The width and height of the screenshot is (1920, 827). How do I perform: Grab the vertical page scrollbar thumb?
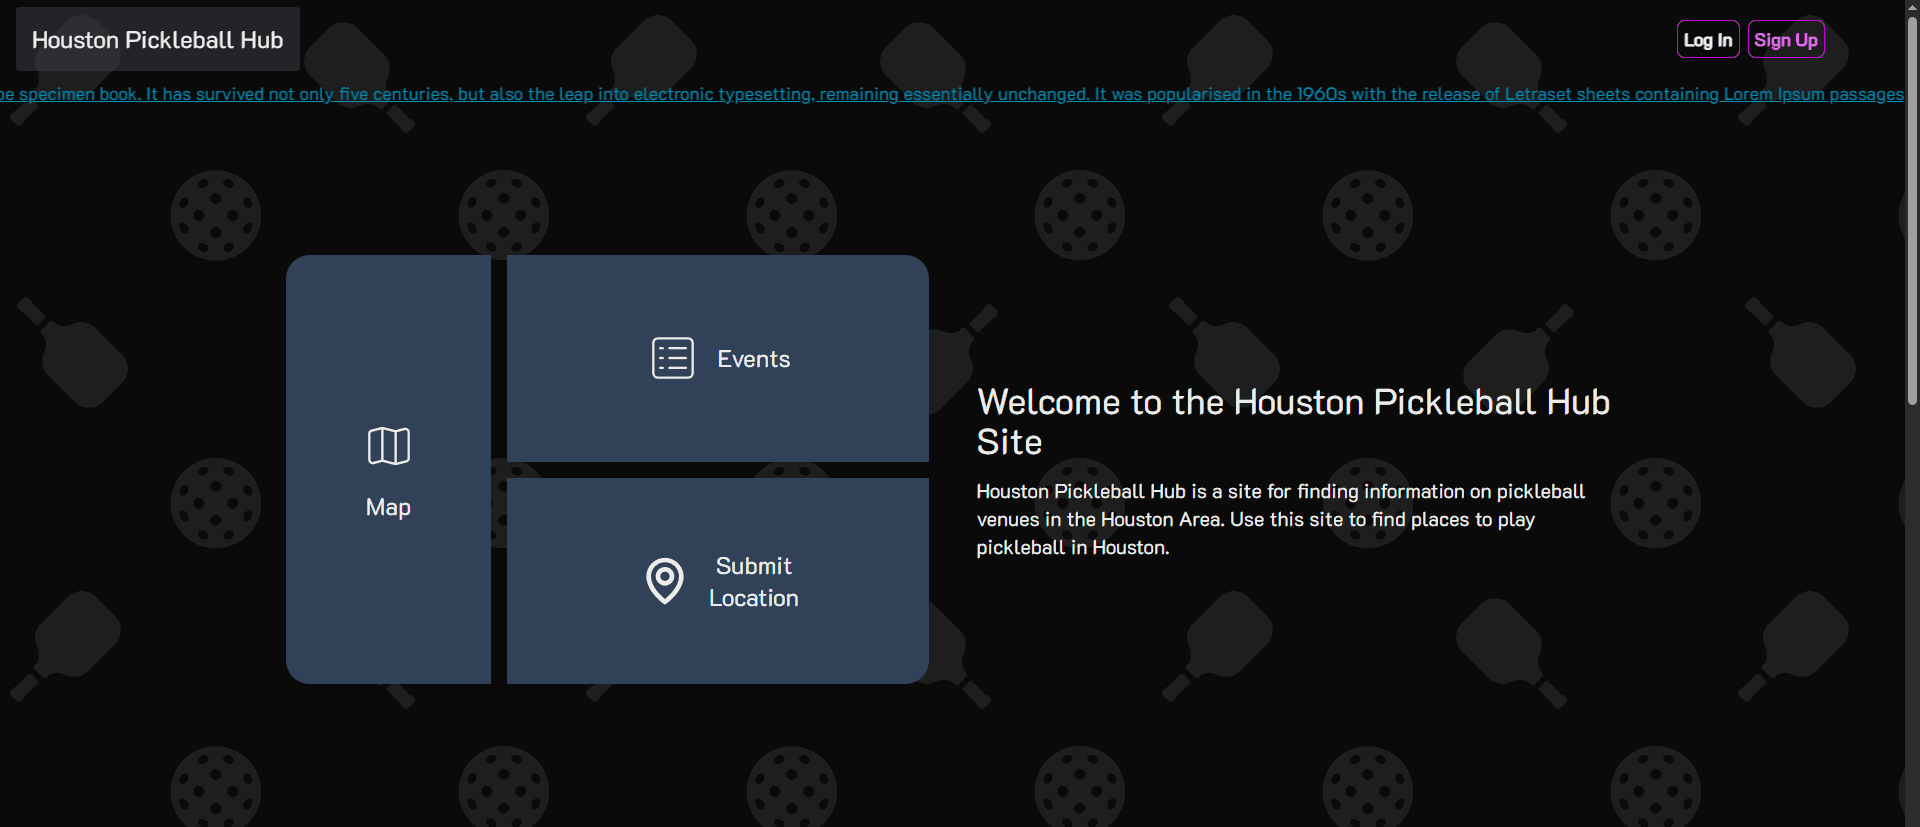click(x=1912, y=210)
